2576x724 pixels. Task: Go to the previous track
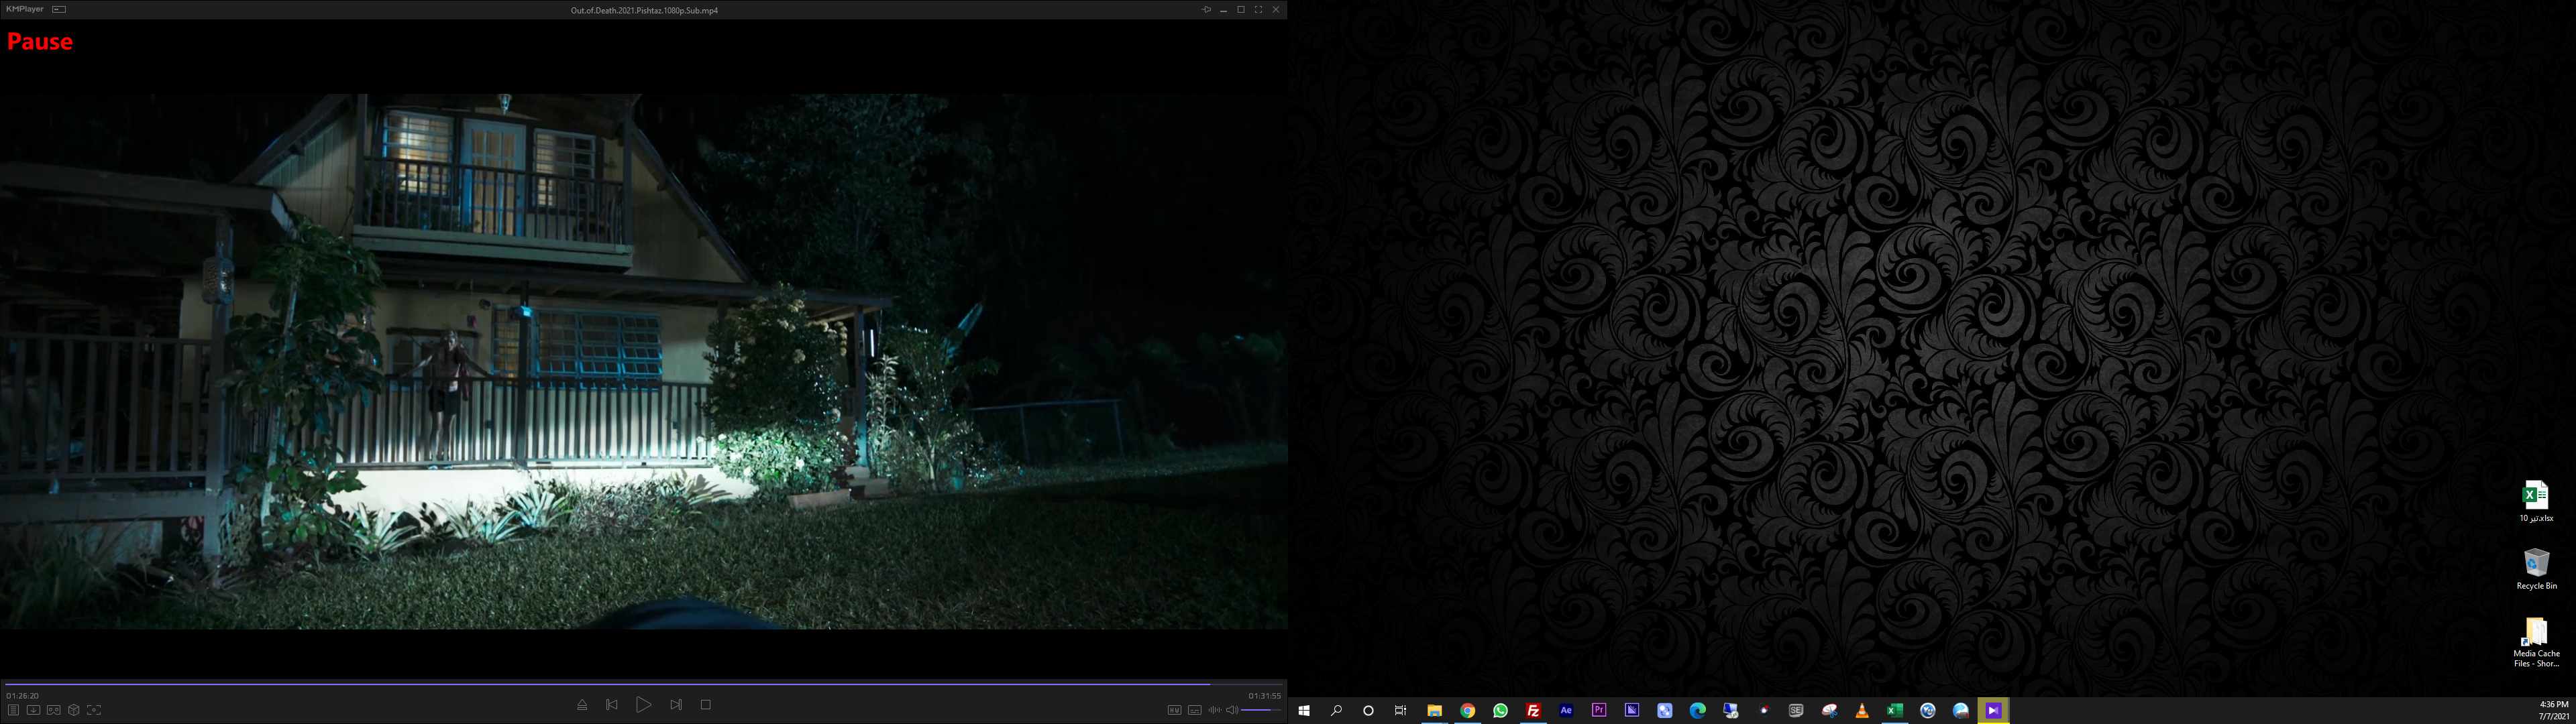[x=612, y=705]
